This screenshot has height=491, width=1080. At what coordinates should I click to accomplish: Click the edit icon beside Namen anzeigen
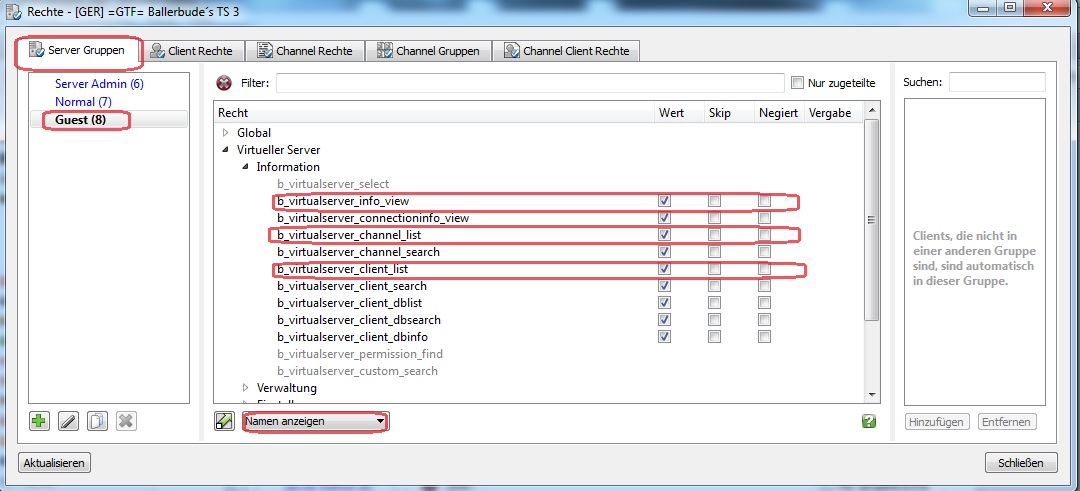pos(225,421)
